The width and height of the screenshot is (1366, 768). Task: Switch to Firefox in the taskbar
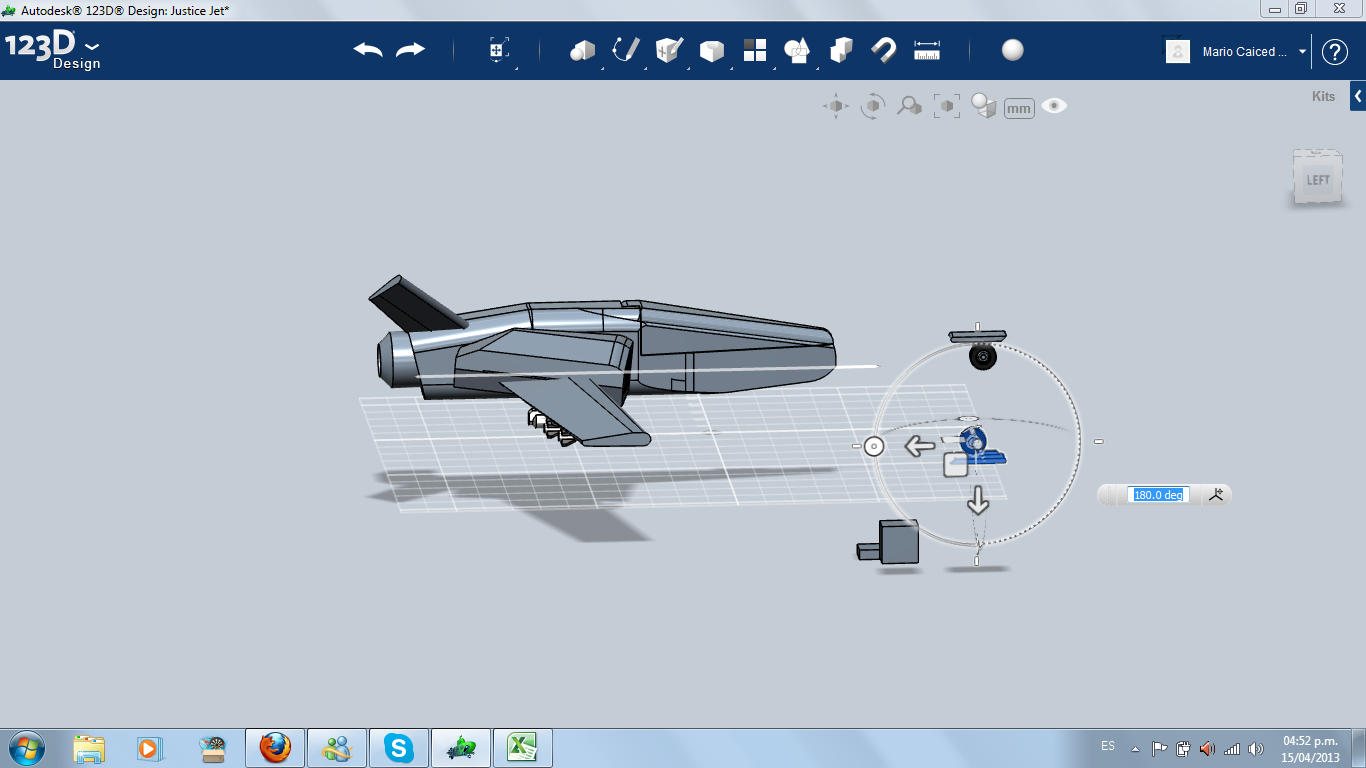[275, 748]
